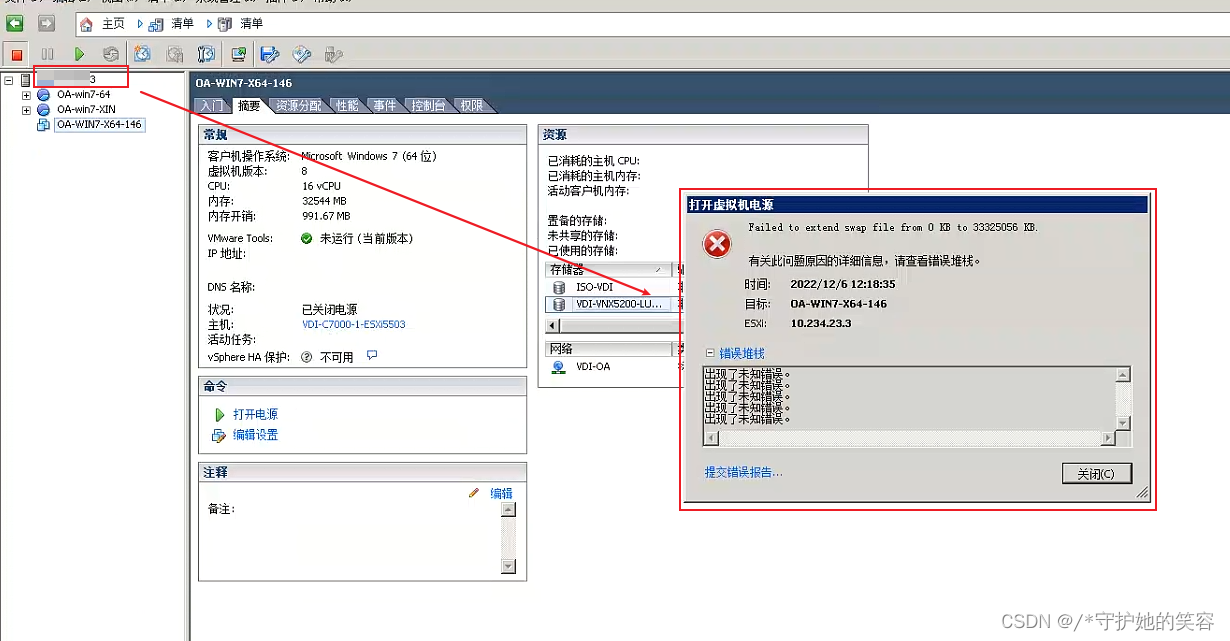
Task: Open host link VDI-C7000-1-ESXI5503
Action: coord(353,325)
